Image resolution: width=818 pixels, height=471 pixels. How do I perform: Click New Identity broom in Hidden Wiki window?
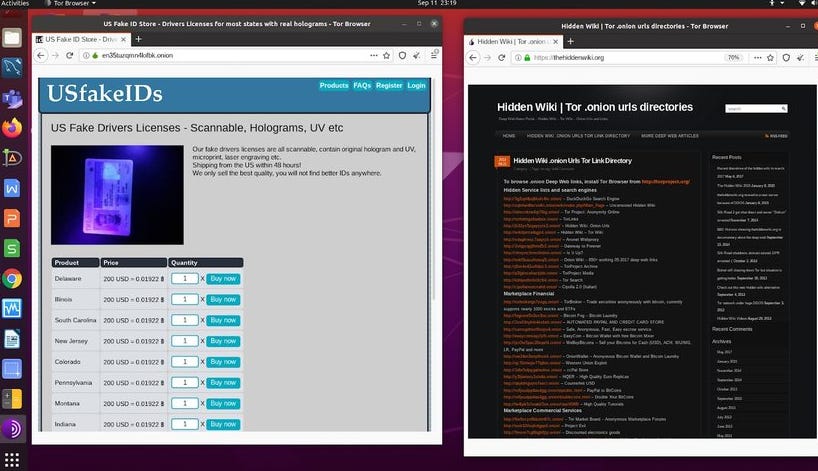click(x=800, y=57)
